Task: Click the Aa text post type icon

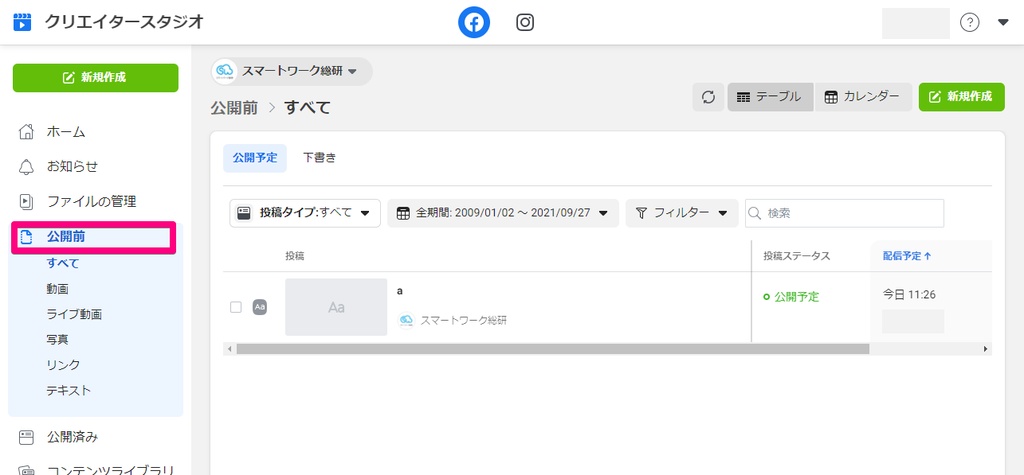Action: point(260,307)
